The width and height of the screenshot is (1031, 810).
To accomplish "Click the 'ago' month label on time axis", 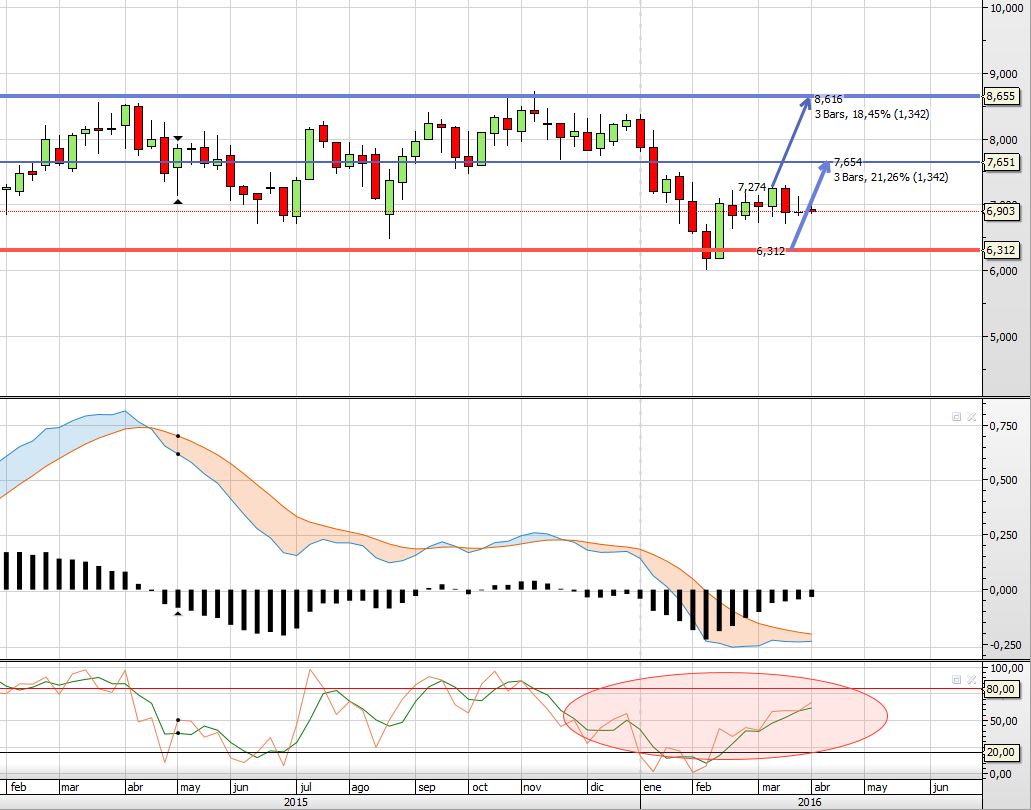I will pos(360,787).
